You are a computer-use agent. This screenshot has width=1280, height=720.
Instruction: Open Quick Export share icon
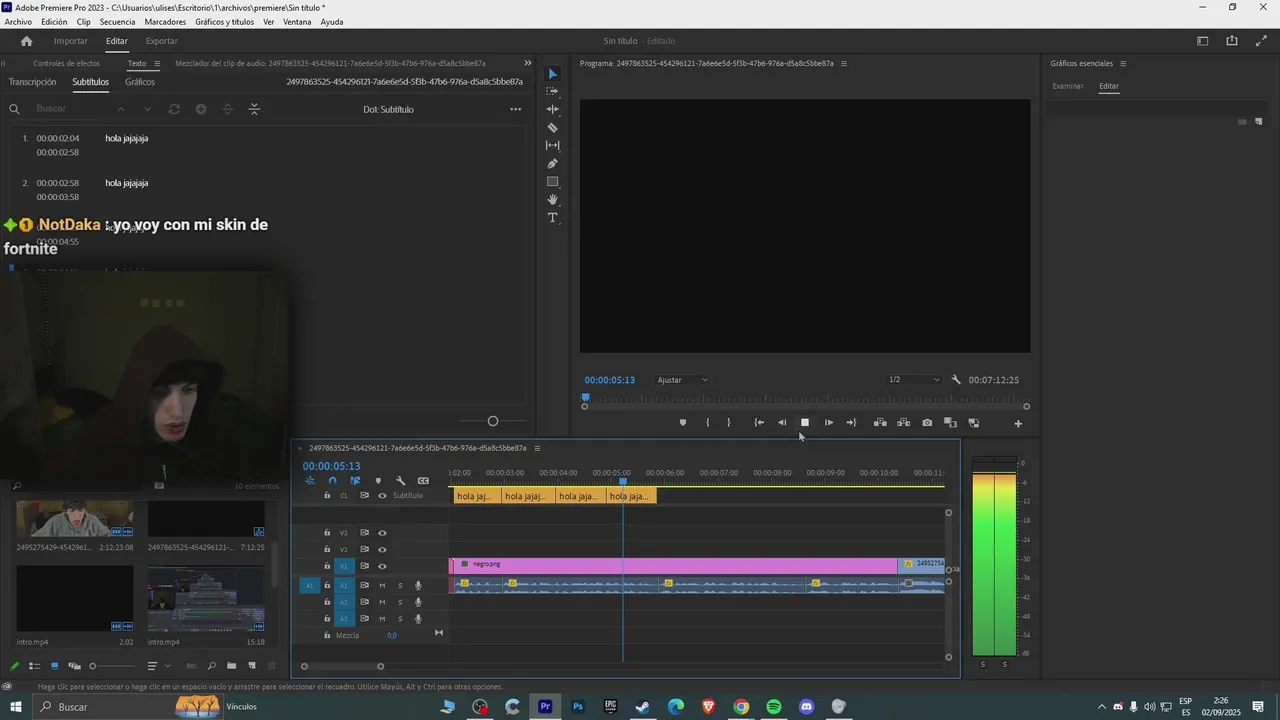[1232, 41]
